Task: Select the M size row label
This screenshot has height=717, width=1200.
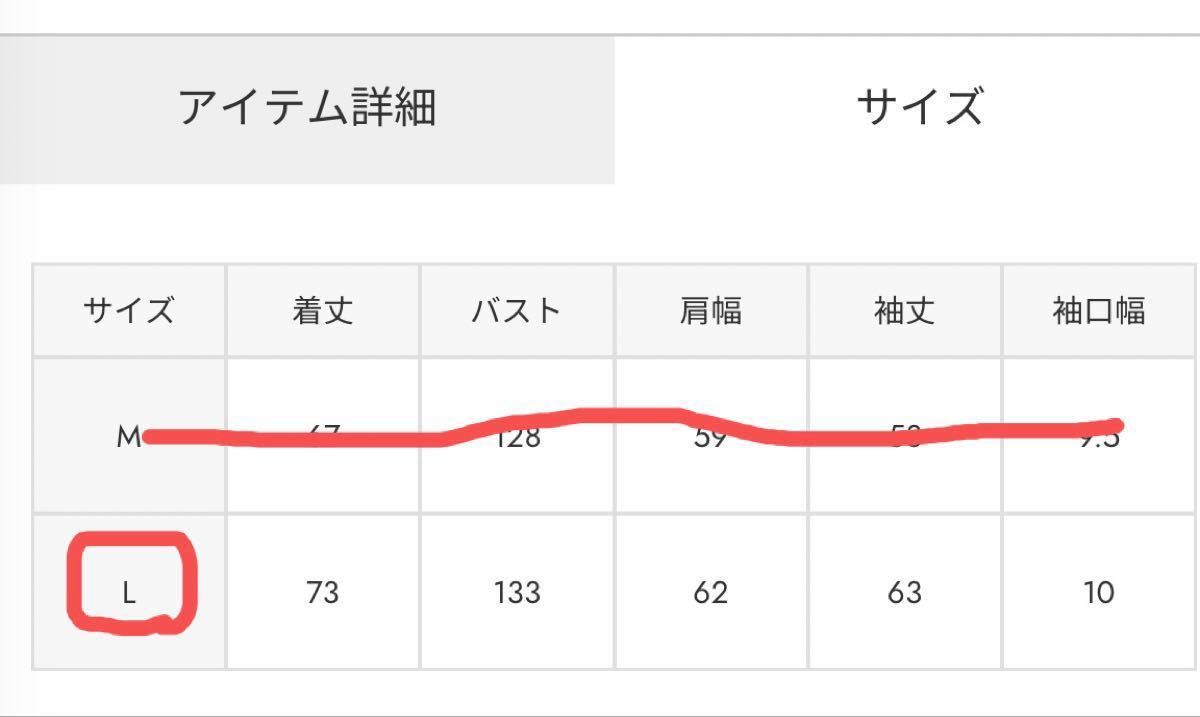Action: (129, 436)
